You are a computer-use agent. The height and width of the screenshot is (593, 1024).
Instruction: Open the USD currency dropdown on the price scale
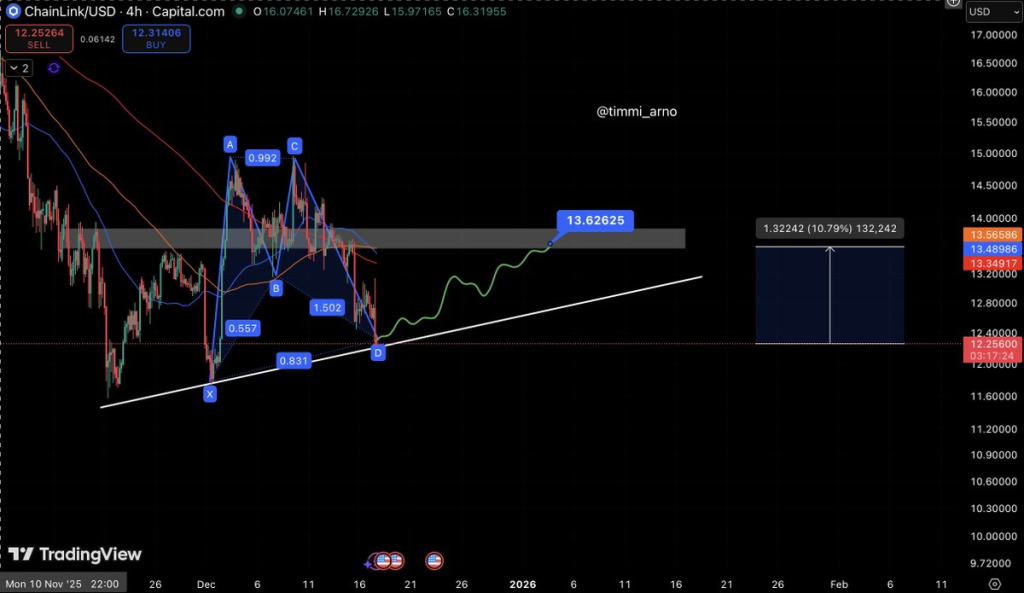[x=992, y=11]
